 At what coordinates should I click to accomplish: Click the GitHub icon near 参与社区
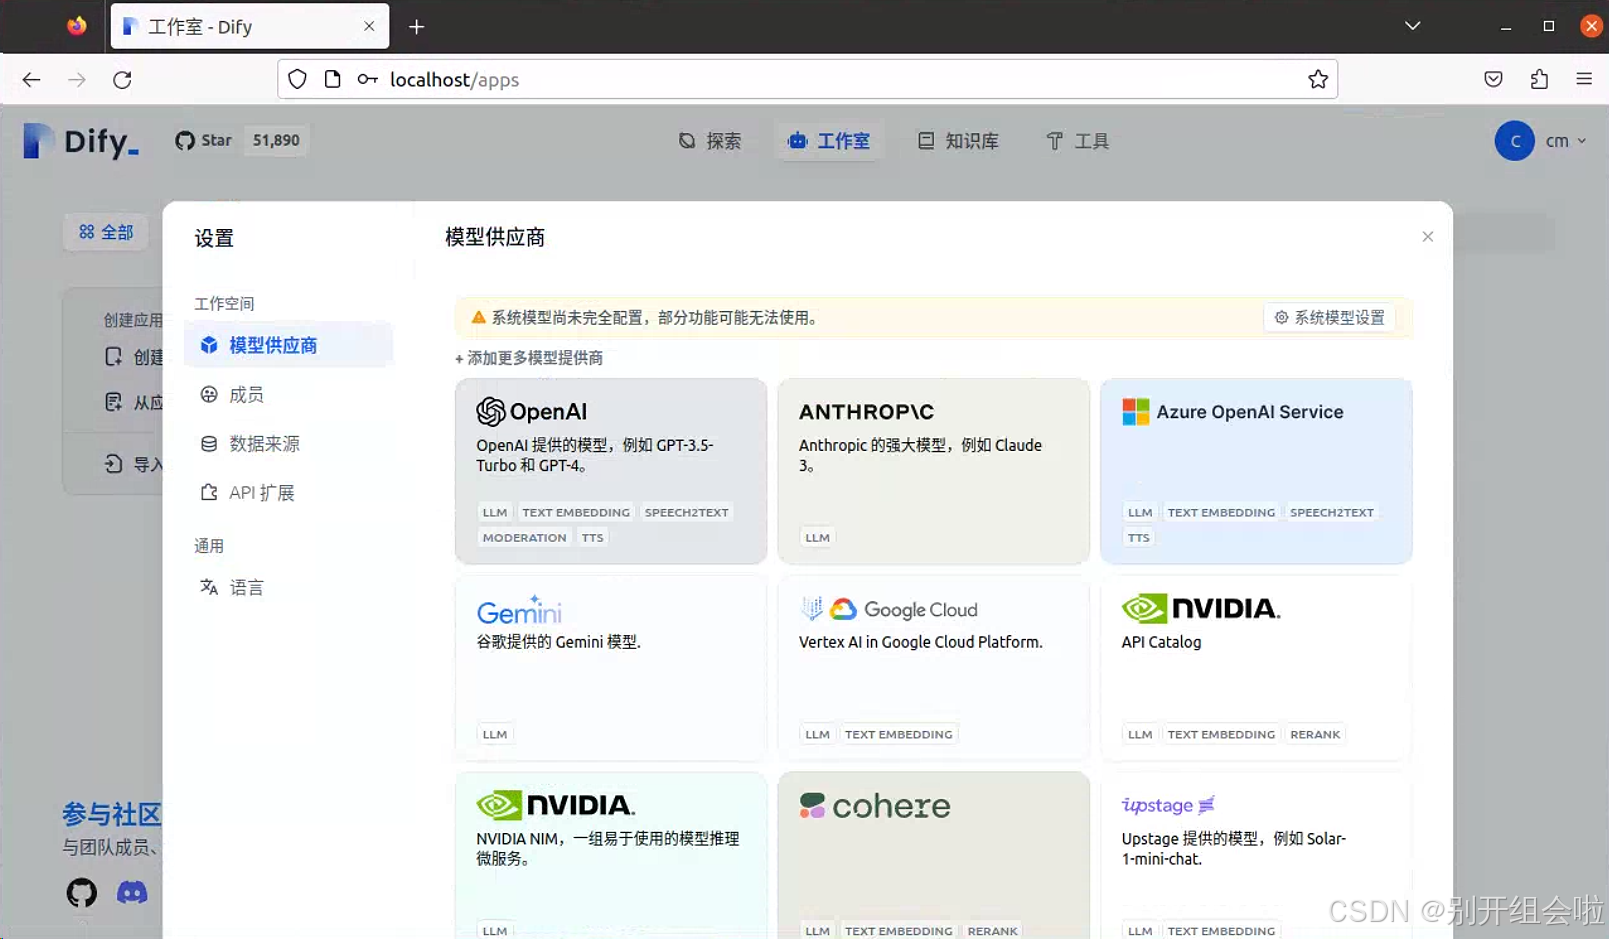tap(81, 892)
